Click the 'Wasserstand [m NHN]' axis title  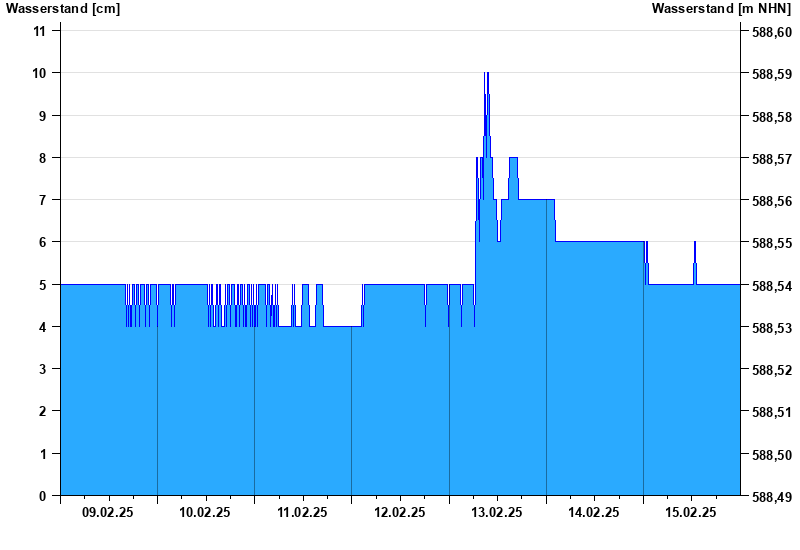[x=722, y=8]
